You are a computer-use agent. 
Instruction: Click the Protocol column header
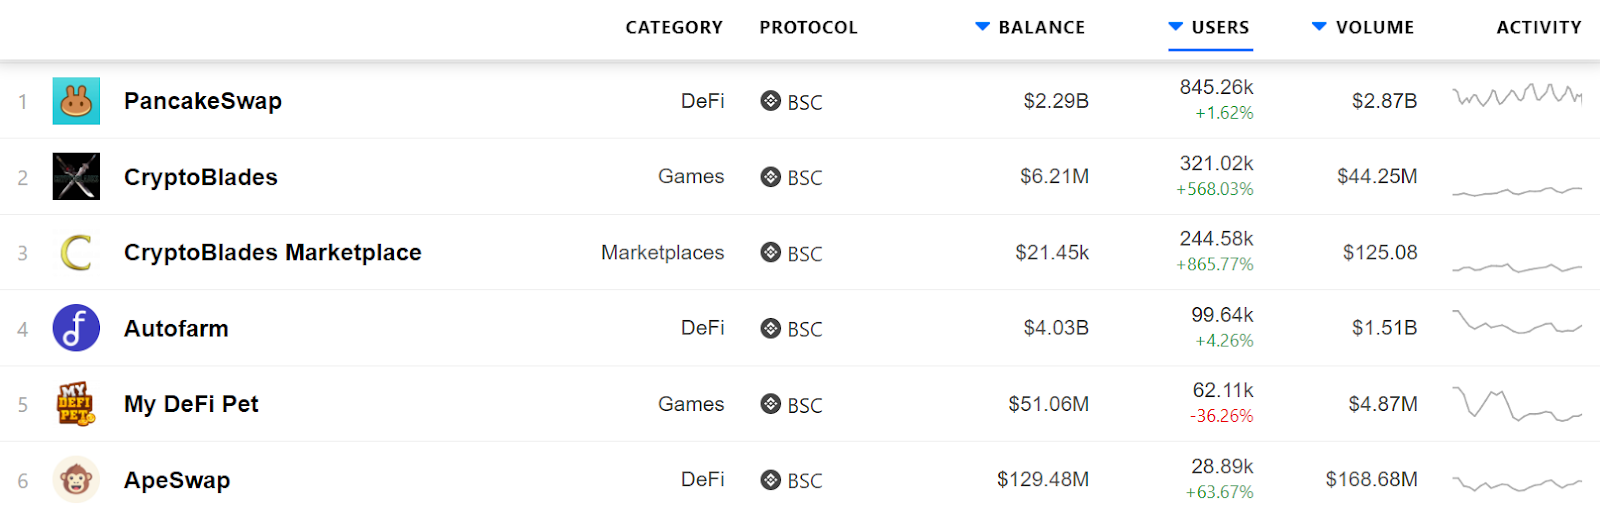808,27
